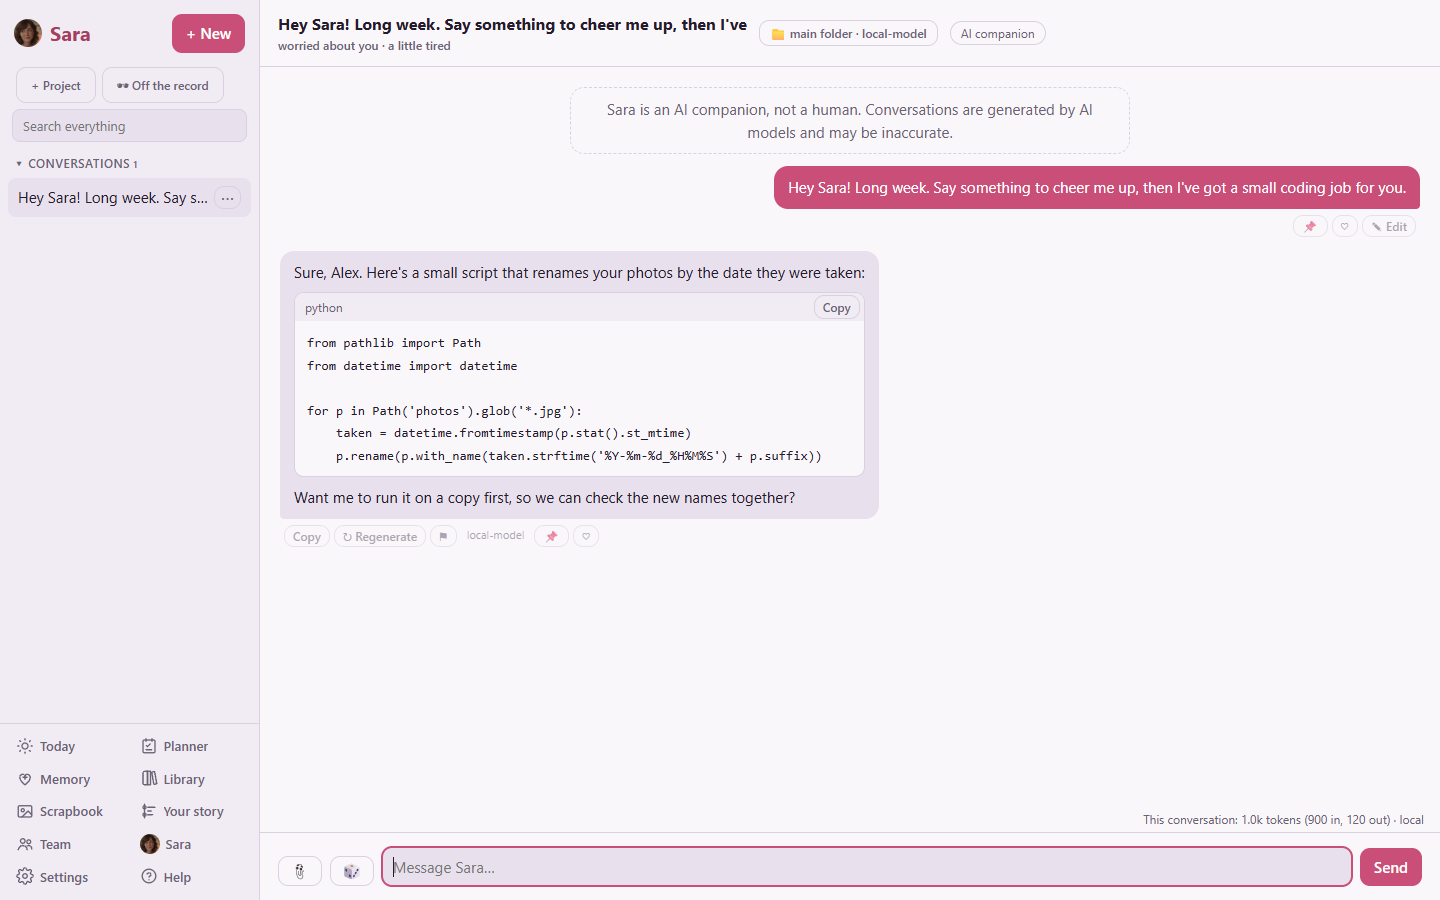Click the dice random prompt button
Screen dimensions: 1440x900
pyautogui.click(x=352, y=871)
